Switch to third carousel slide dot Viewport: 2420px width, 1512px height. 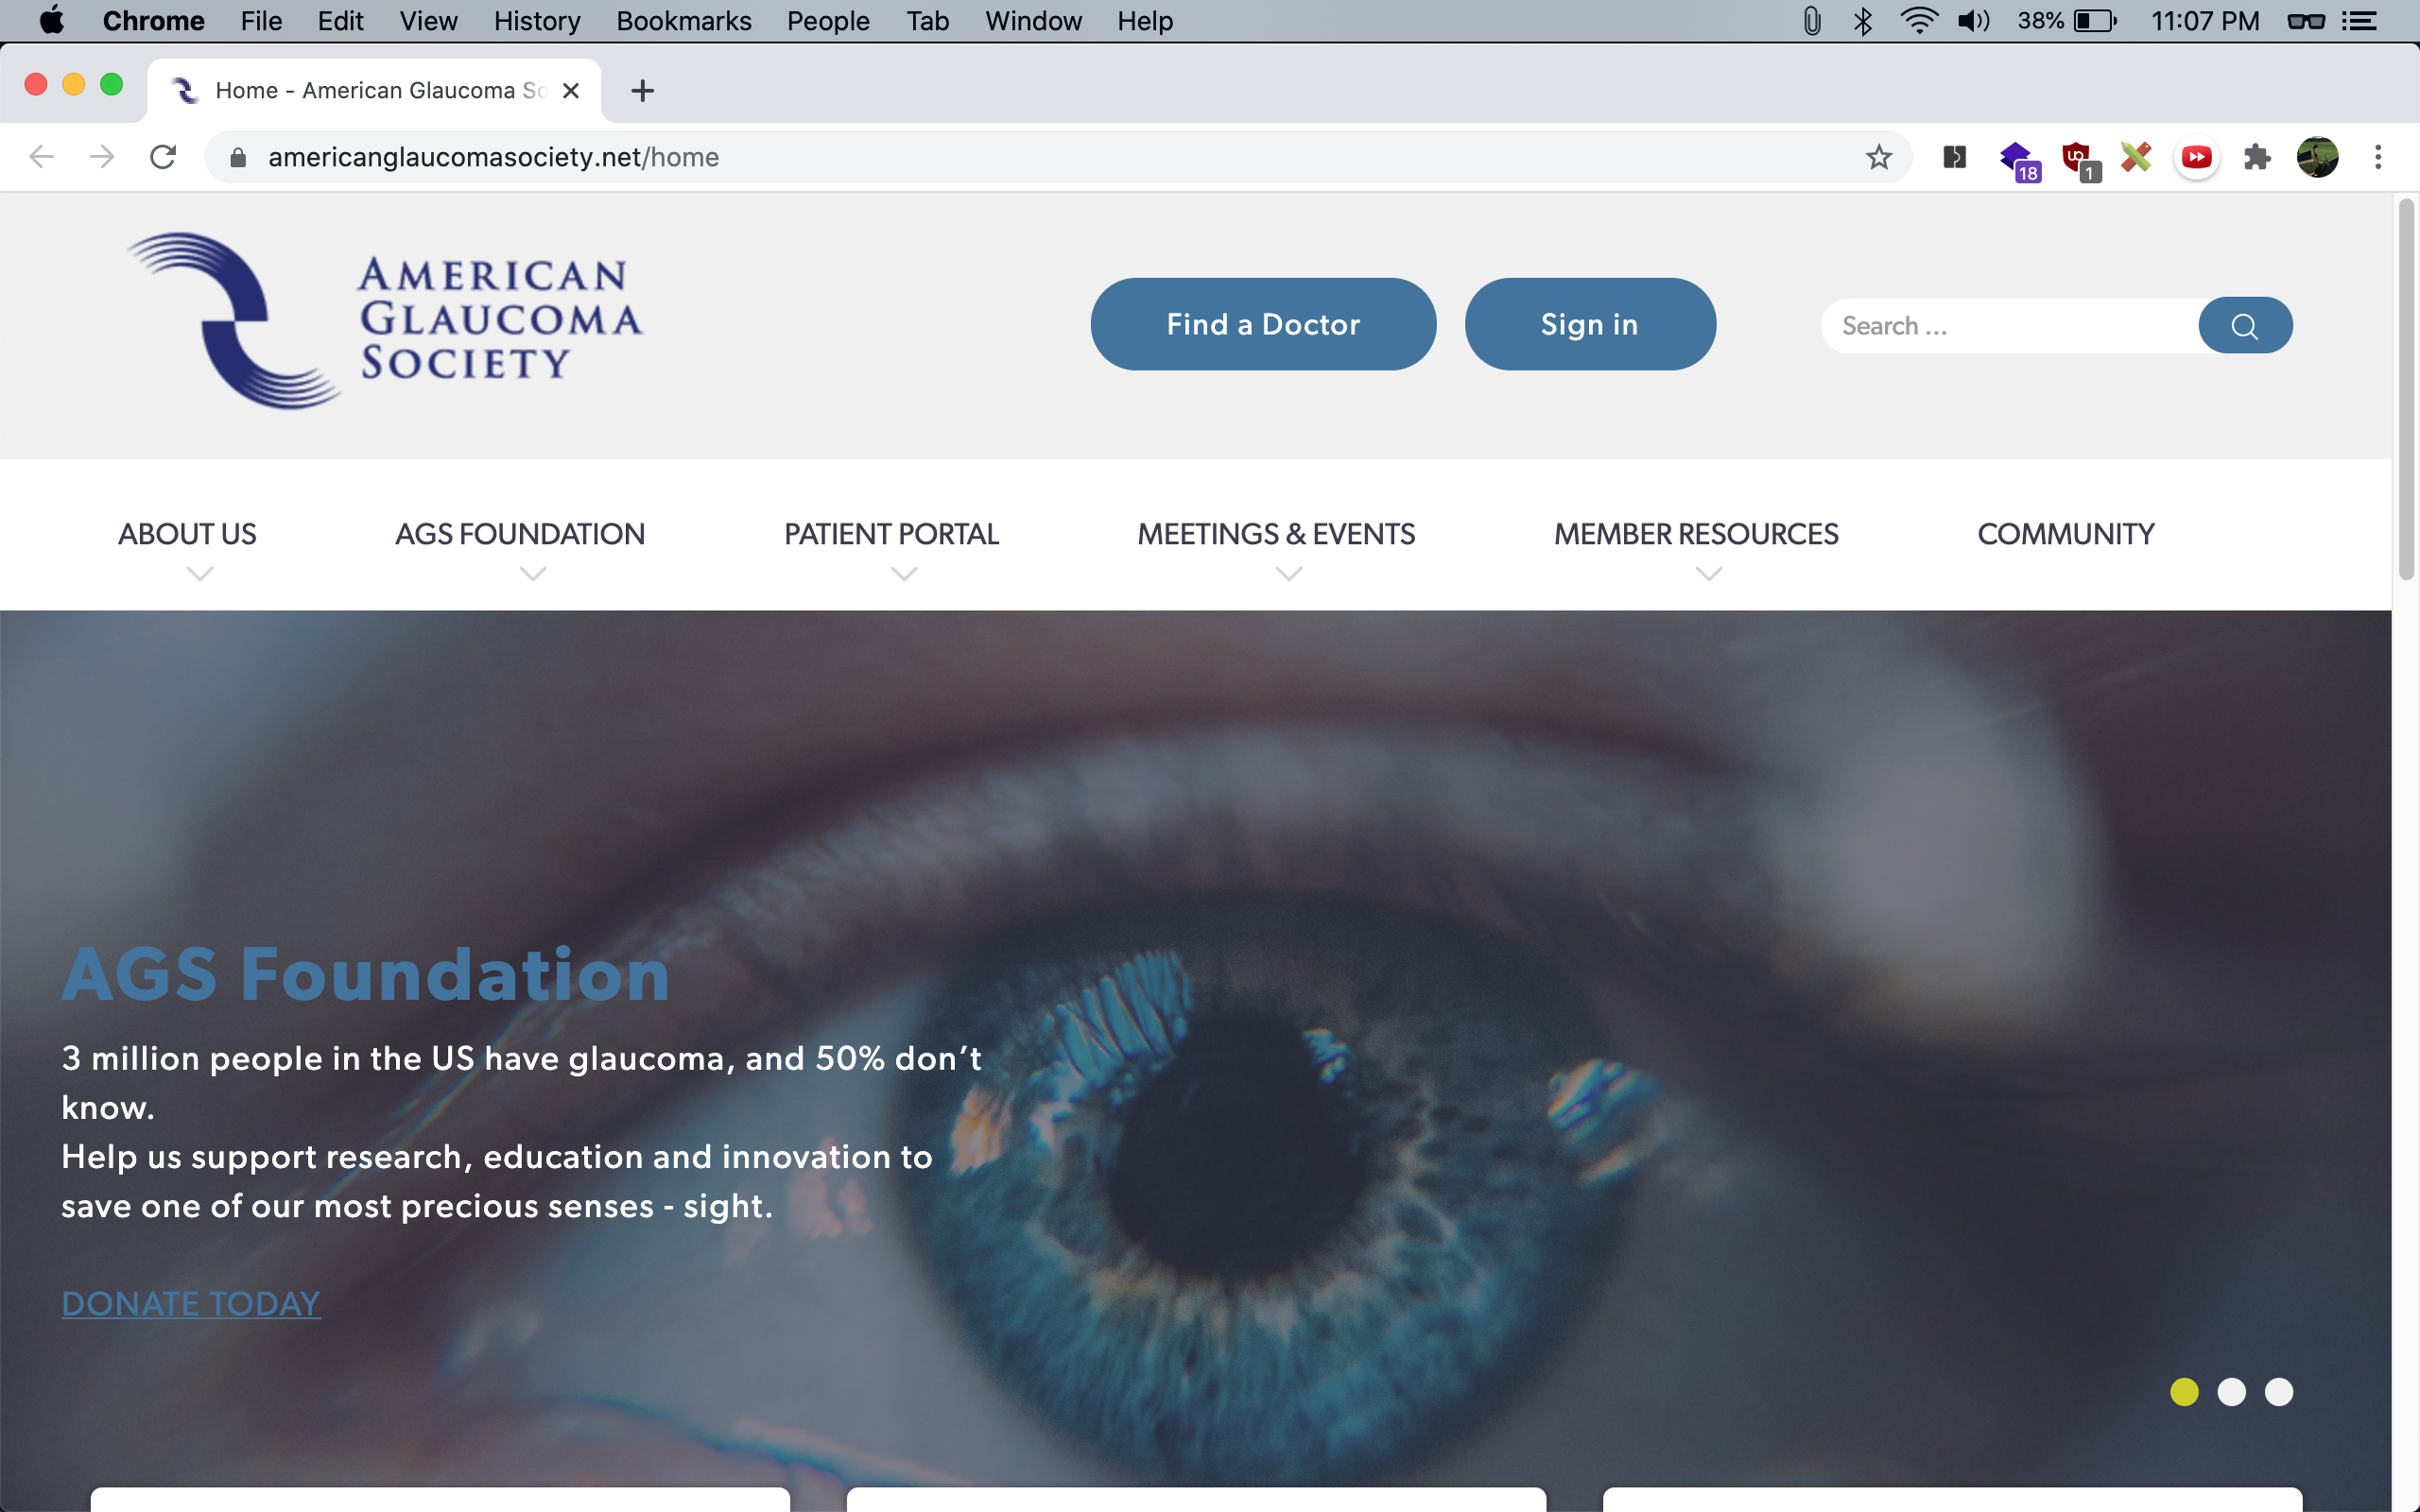pyautogui.click(x=2278, y=1391)
